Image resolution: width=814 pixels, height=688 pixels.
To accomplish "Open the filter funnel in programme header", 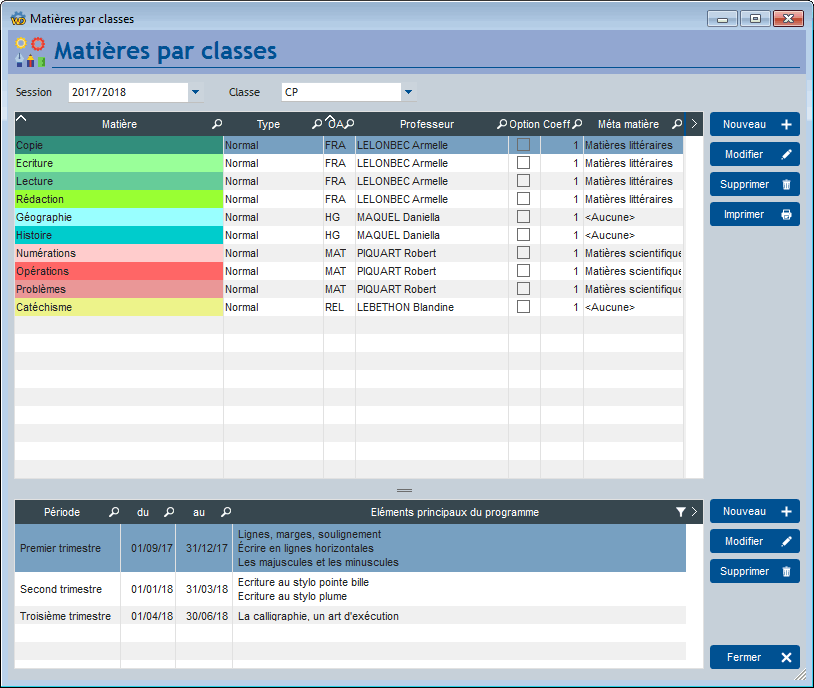I will tap(681, 512).
